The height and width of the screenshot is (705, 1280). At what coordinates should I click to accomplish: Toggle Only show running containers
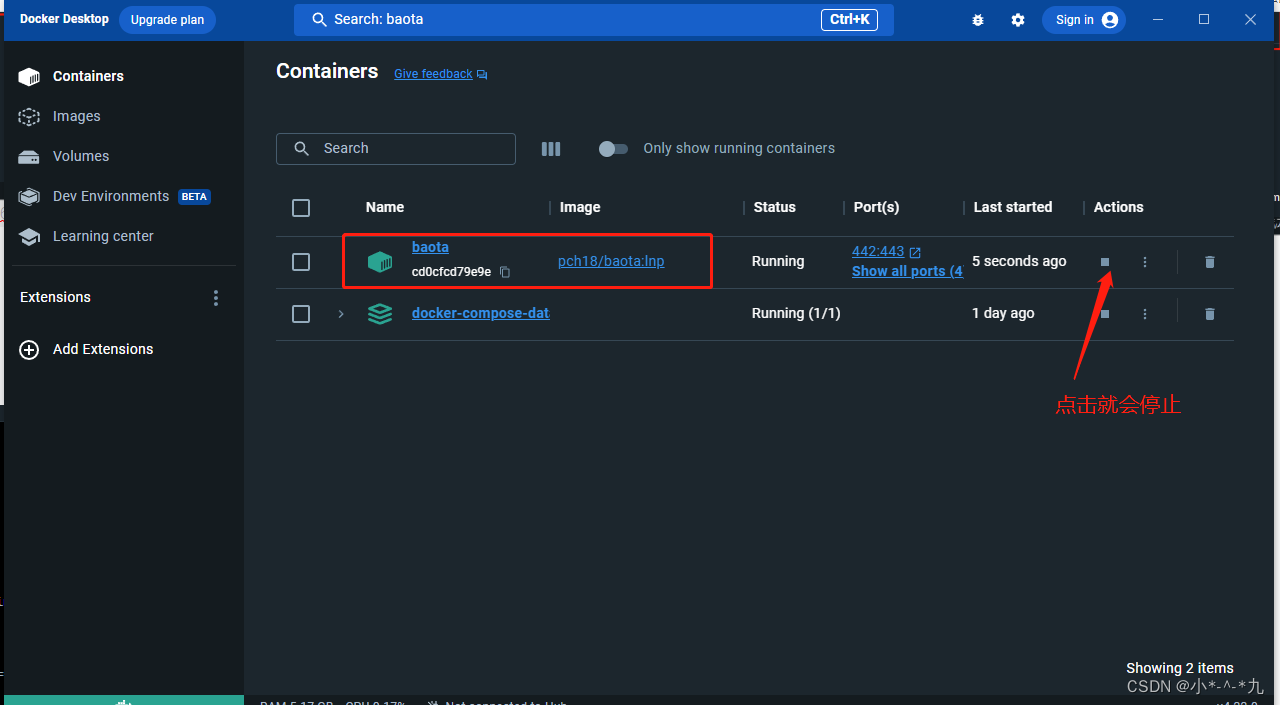[x=613, y=148]
